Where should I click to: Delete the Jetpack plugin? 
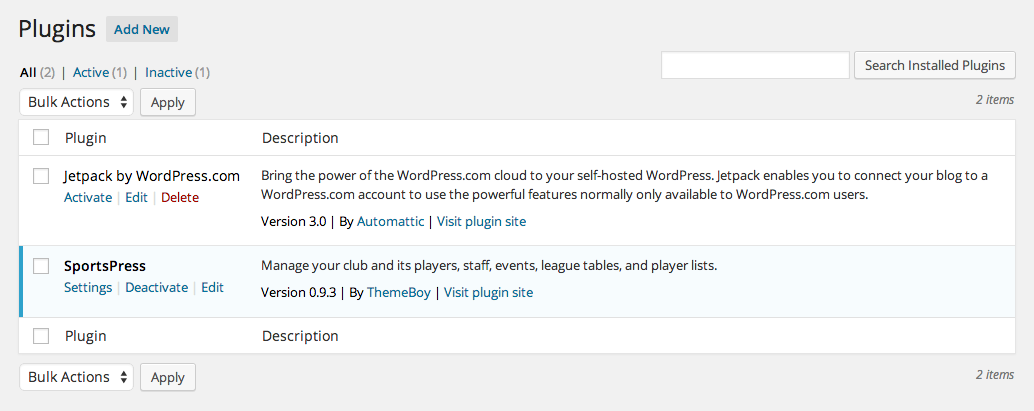click(x=180, y=198)
